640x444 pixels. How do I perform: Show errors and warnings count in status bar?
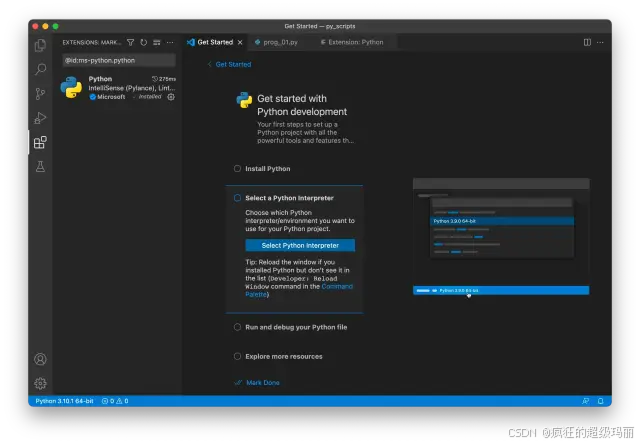click(115, 401)
